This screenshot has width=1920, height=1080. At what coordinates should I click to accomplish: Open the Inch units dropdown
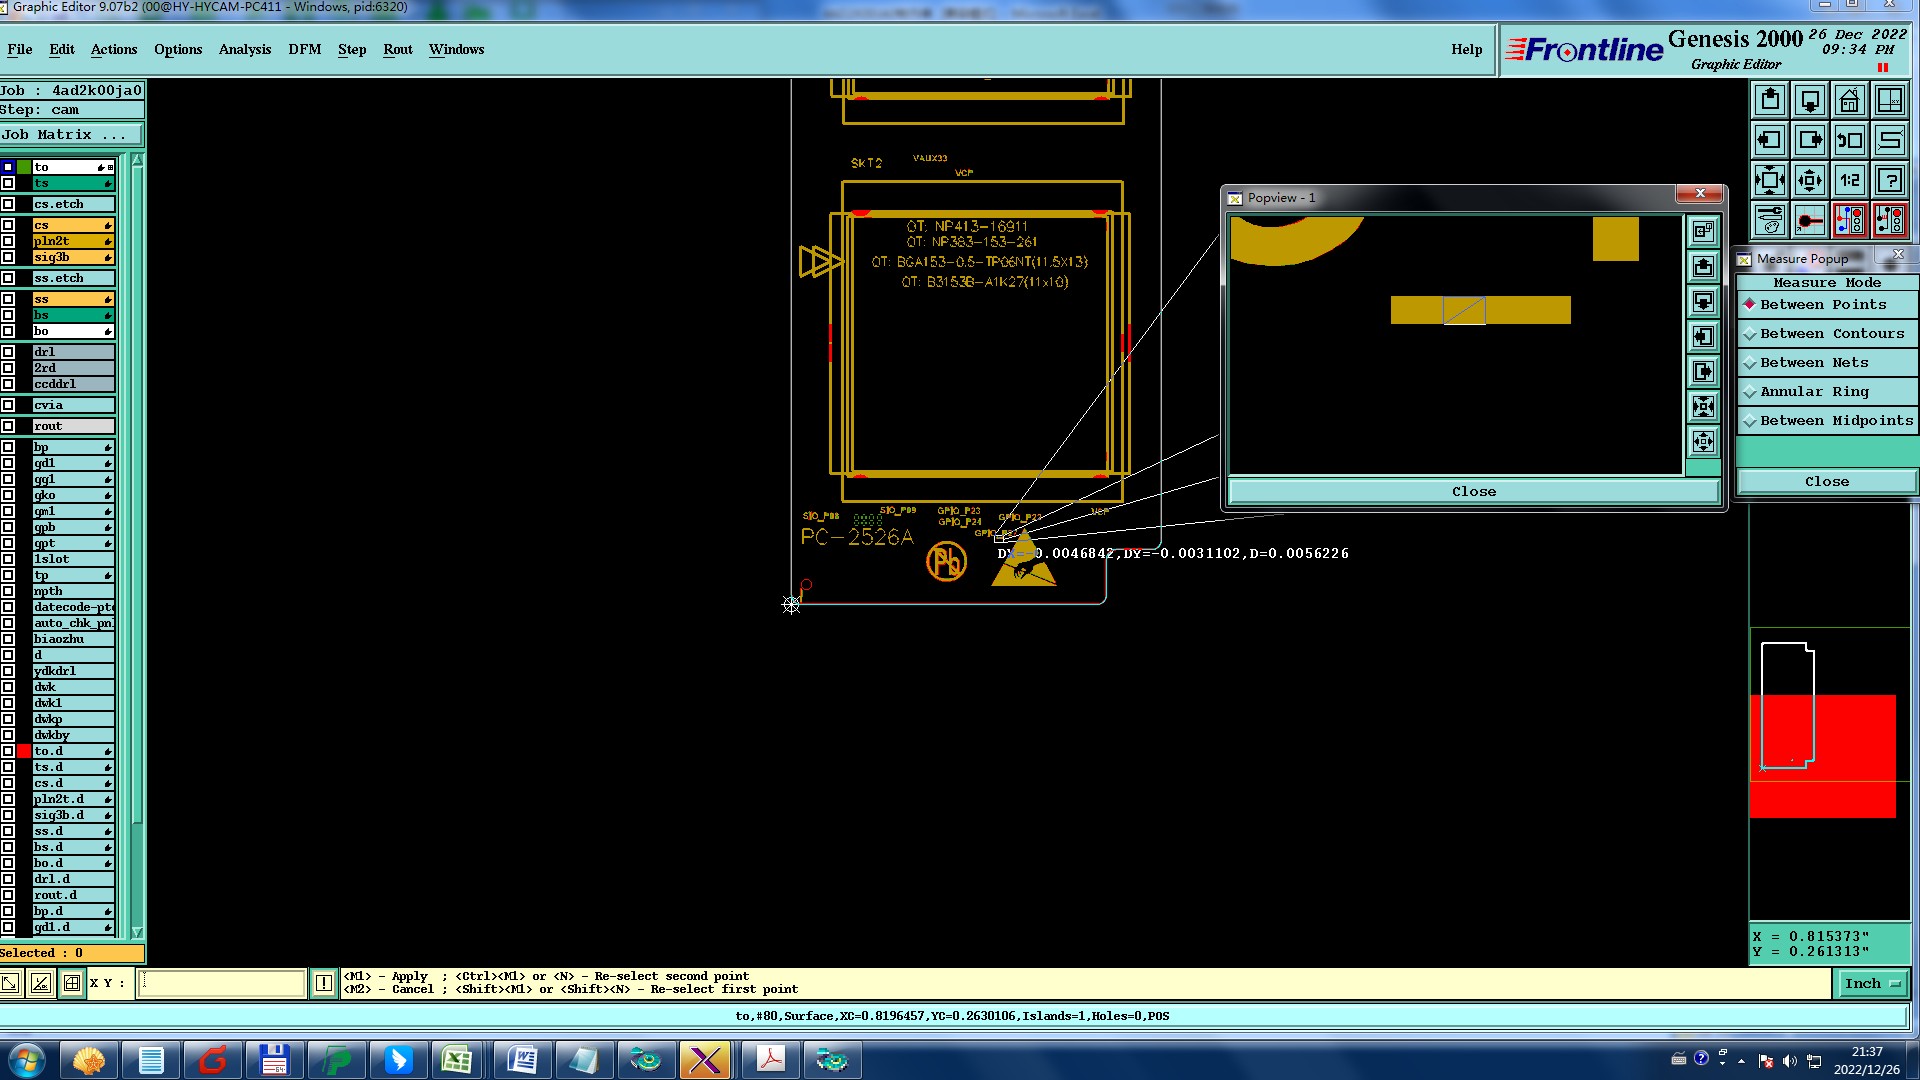(1872, 984)
